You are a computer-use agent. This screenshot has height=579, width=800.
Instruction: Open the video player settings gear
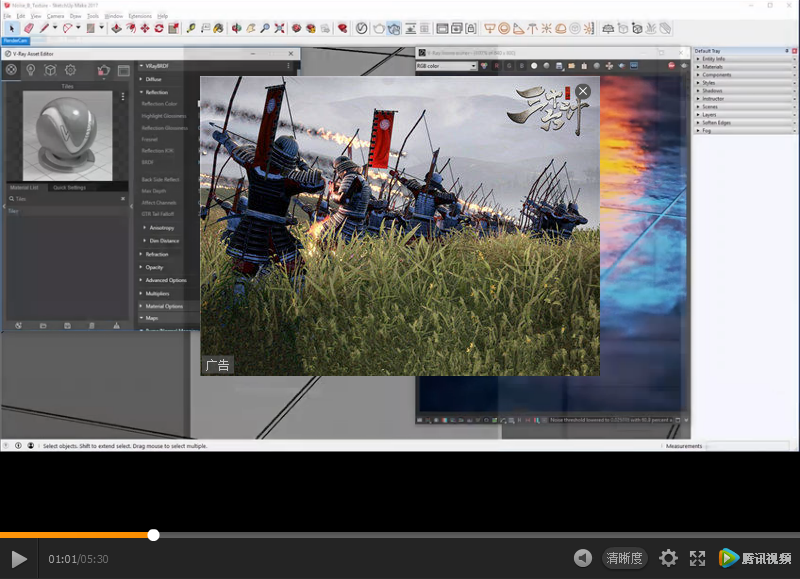668,558
